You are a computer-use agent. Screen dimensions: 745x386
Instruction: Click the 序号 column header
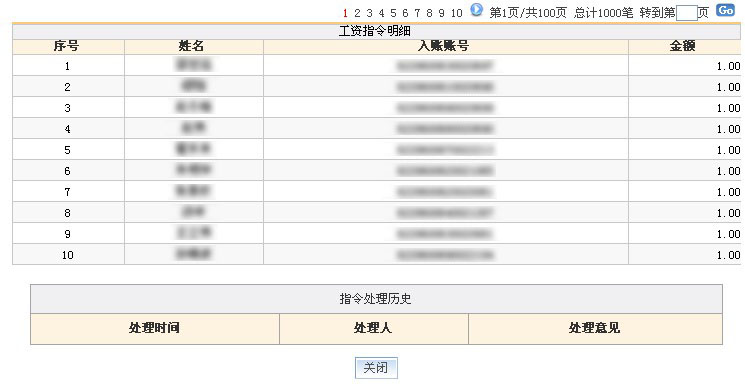click(x=68, y=47)
